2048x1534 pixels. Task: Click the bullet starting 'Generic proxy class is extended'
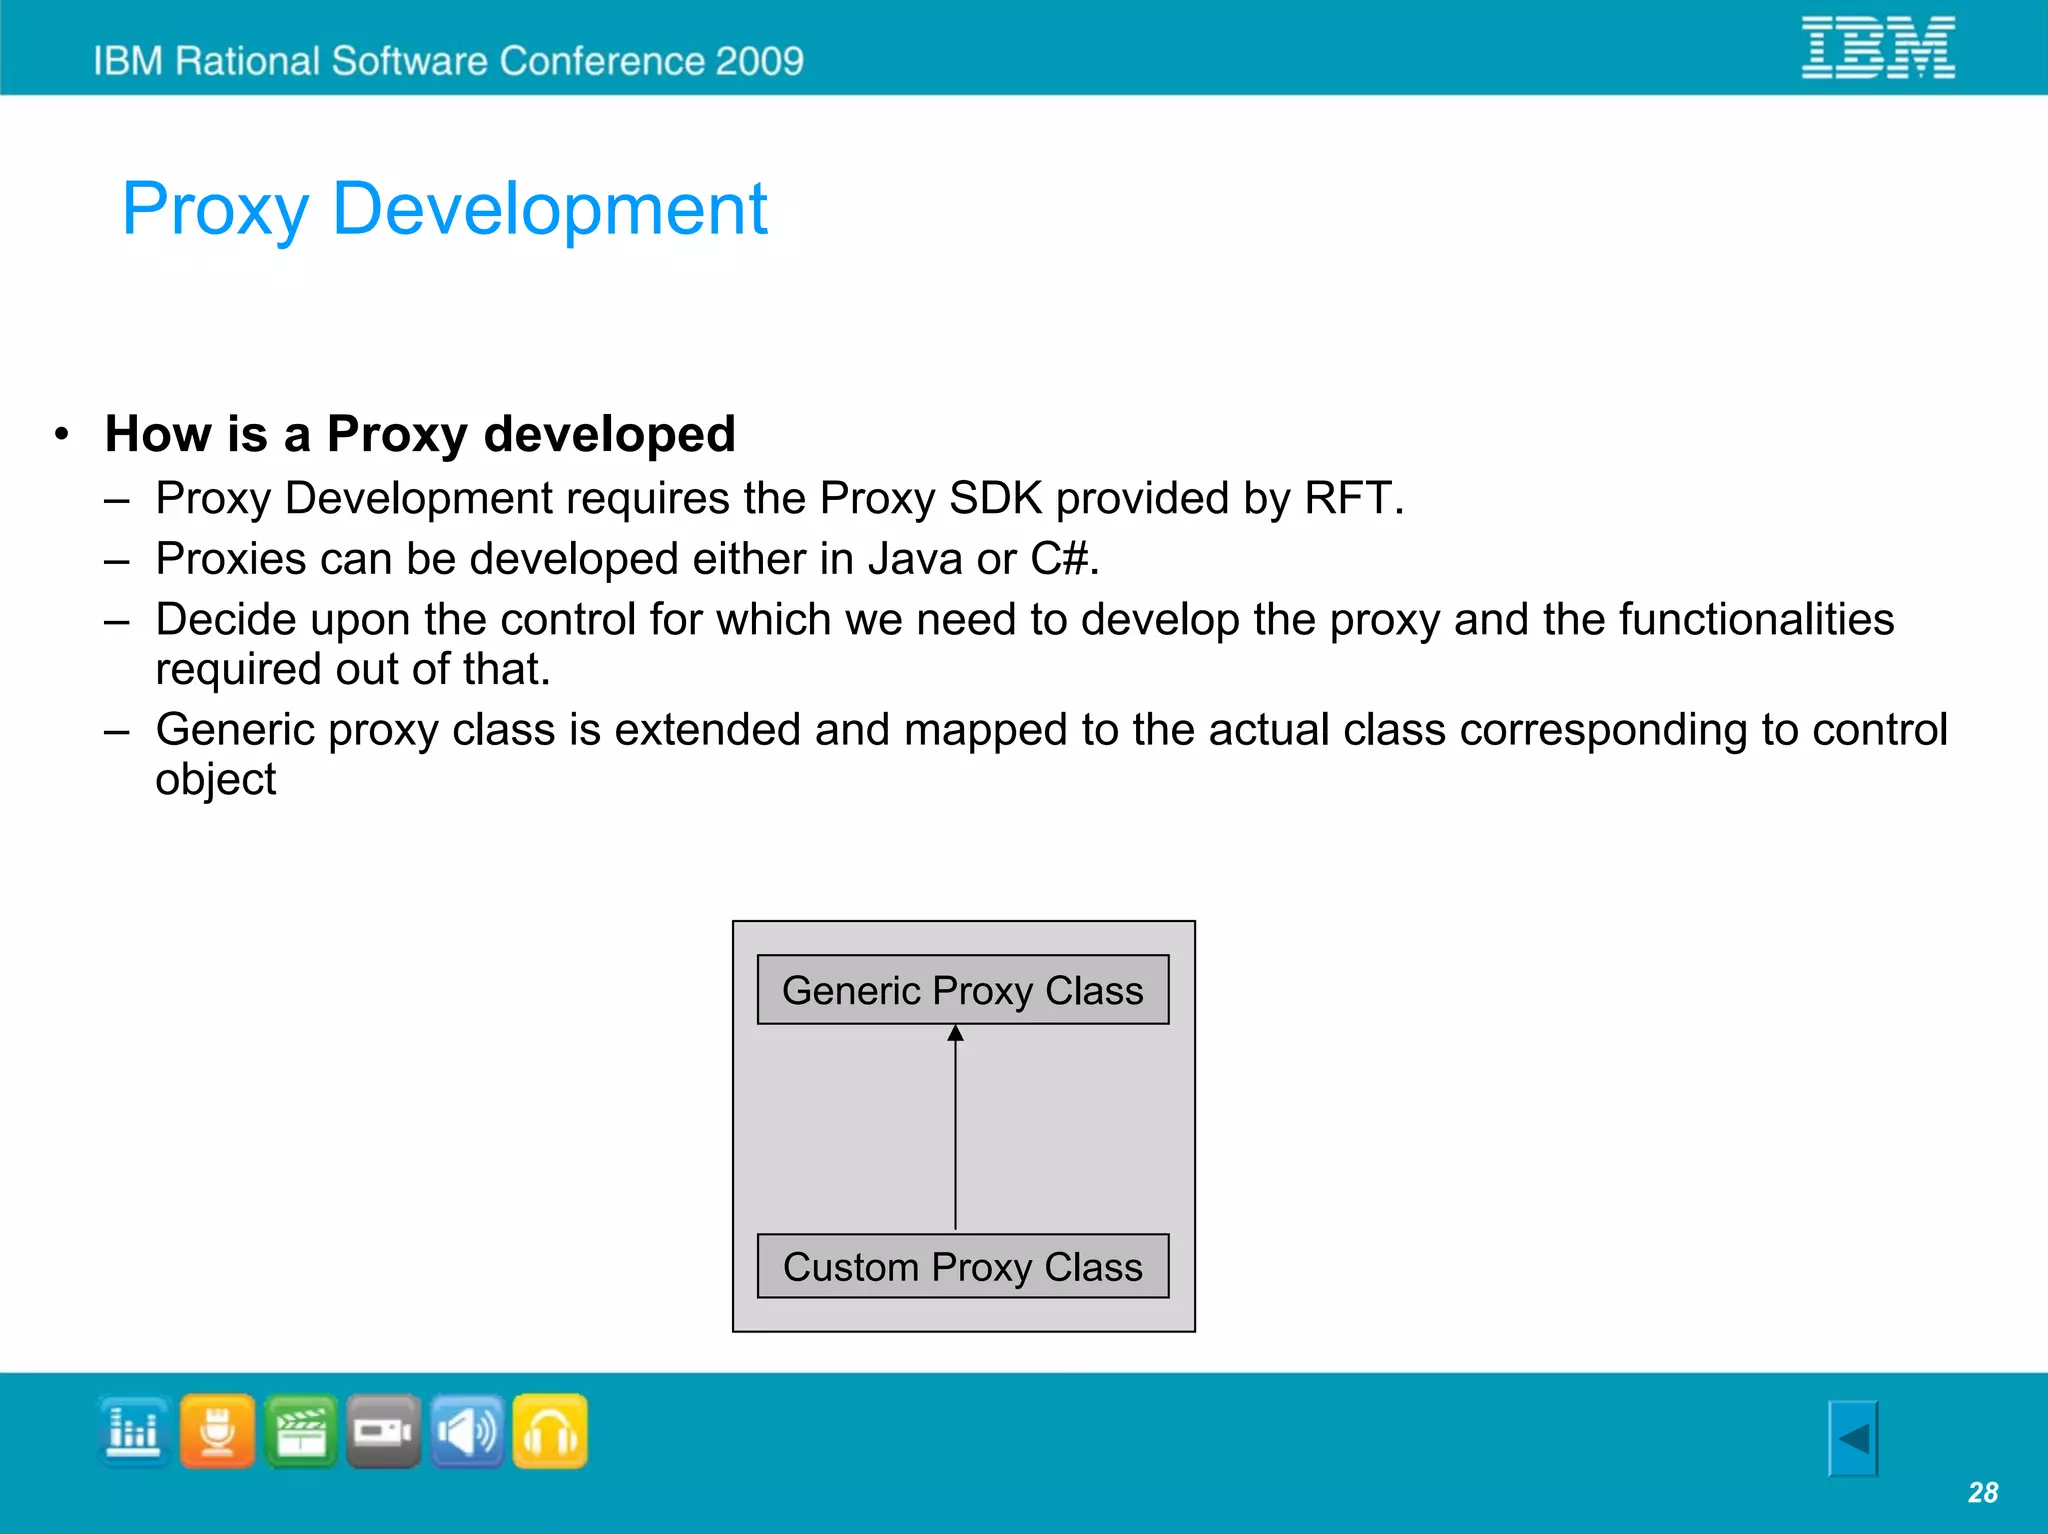point(1051,754)
